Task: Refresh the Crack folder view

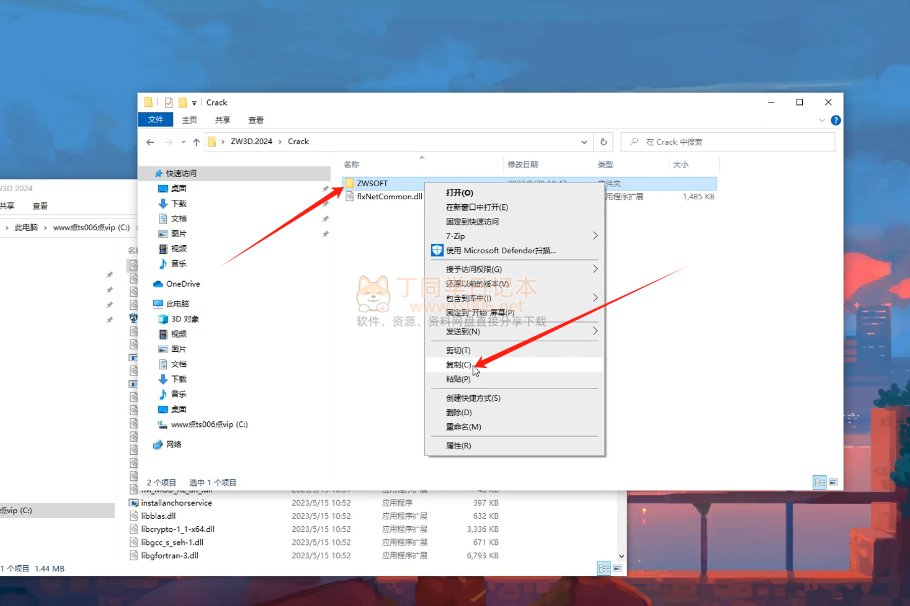Action: click(x=602, y=142)
